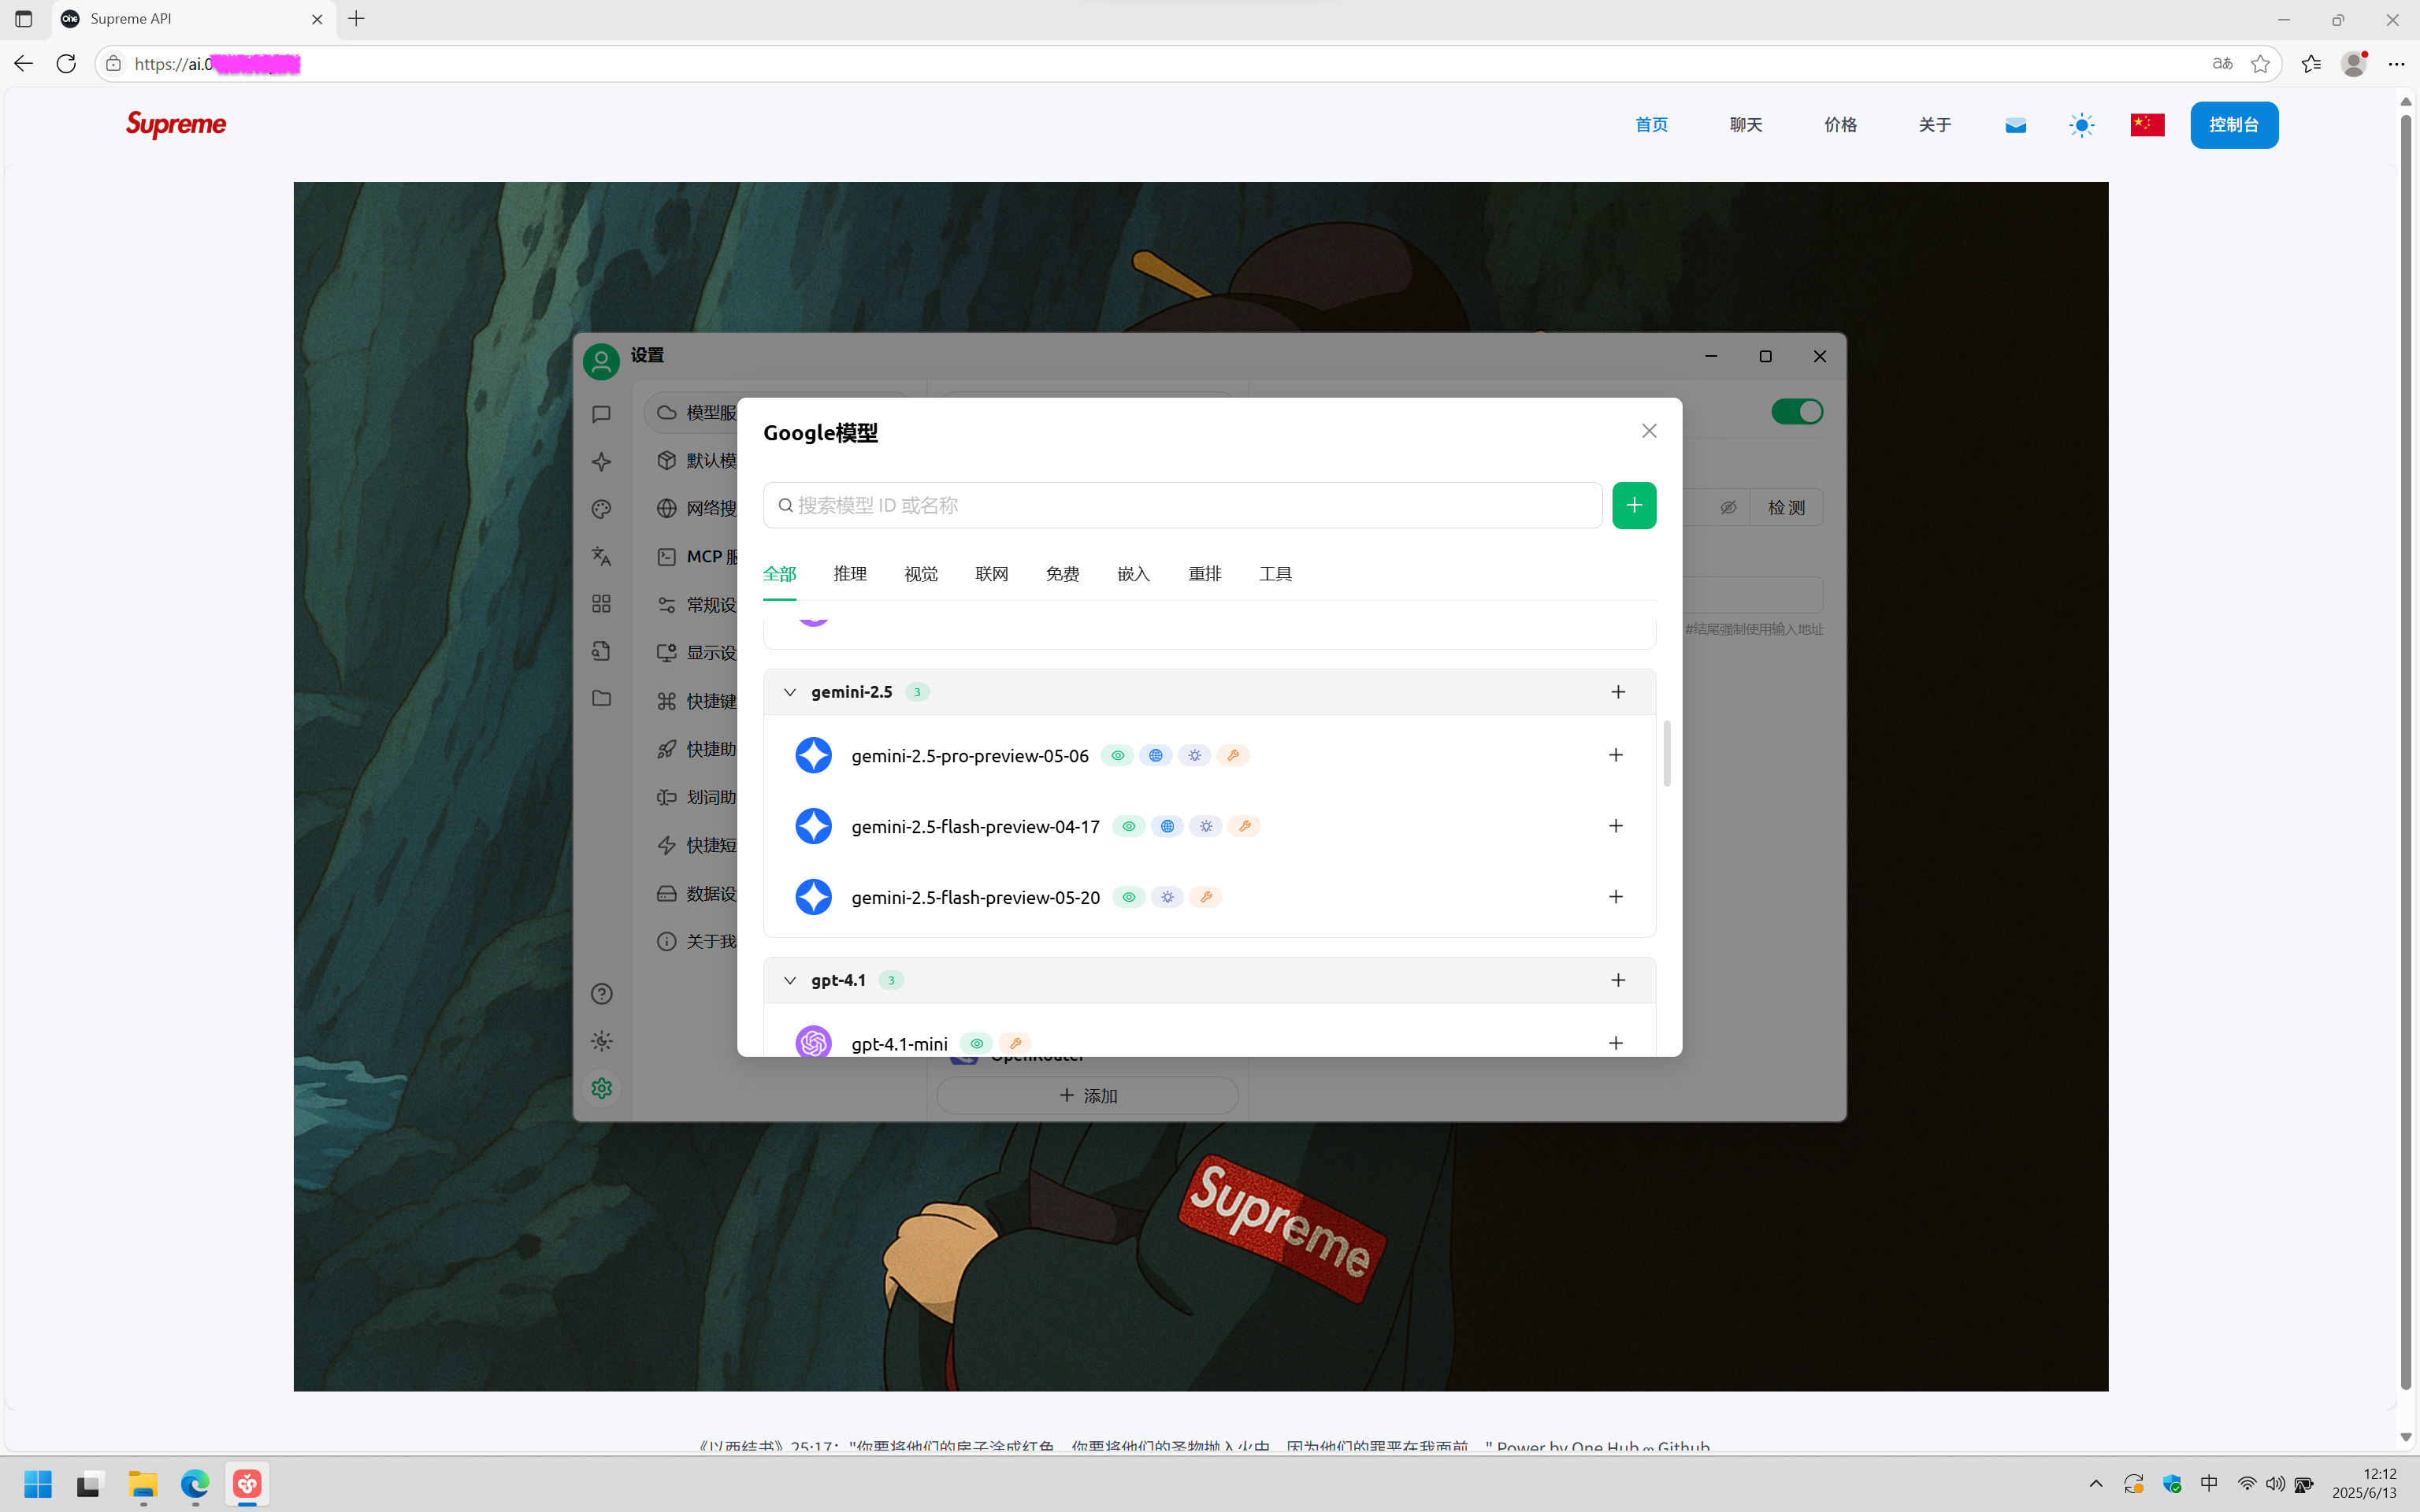The image size is (2420, 1512).
Task: Open 首页 in Supreme site navigation
Action: (1651, 125)
